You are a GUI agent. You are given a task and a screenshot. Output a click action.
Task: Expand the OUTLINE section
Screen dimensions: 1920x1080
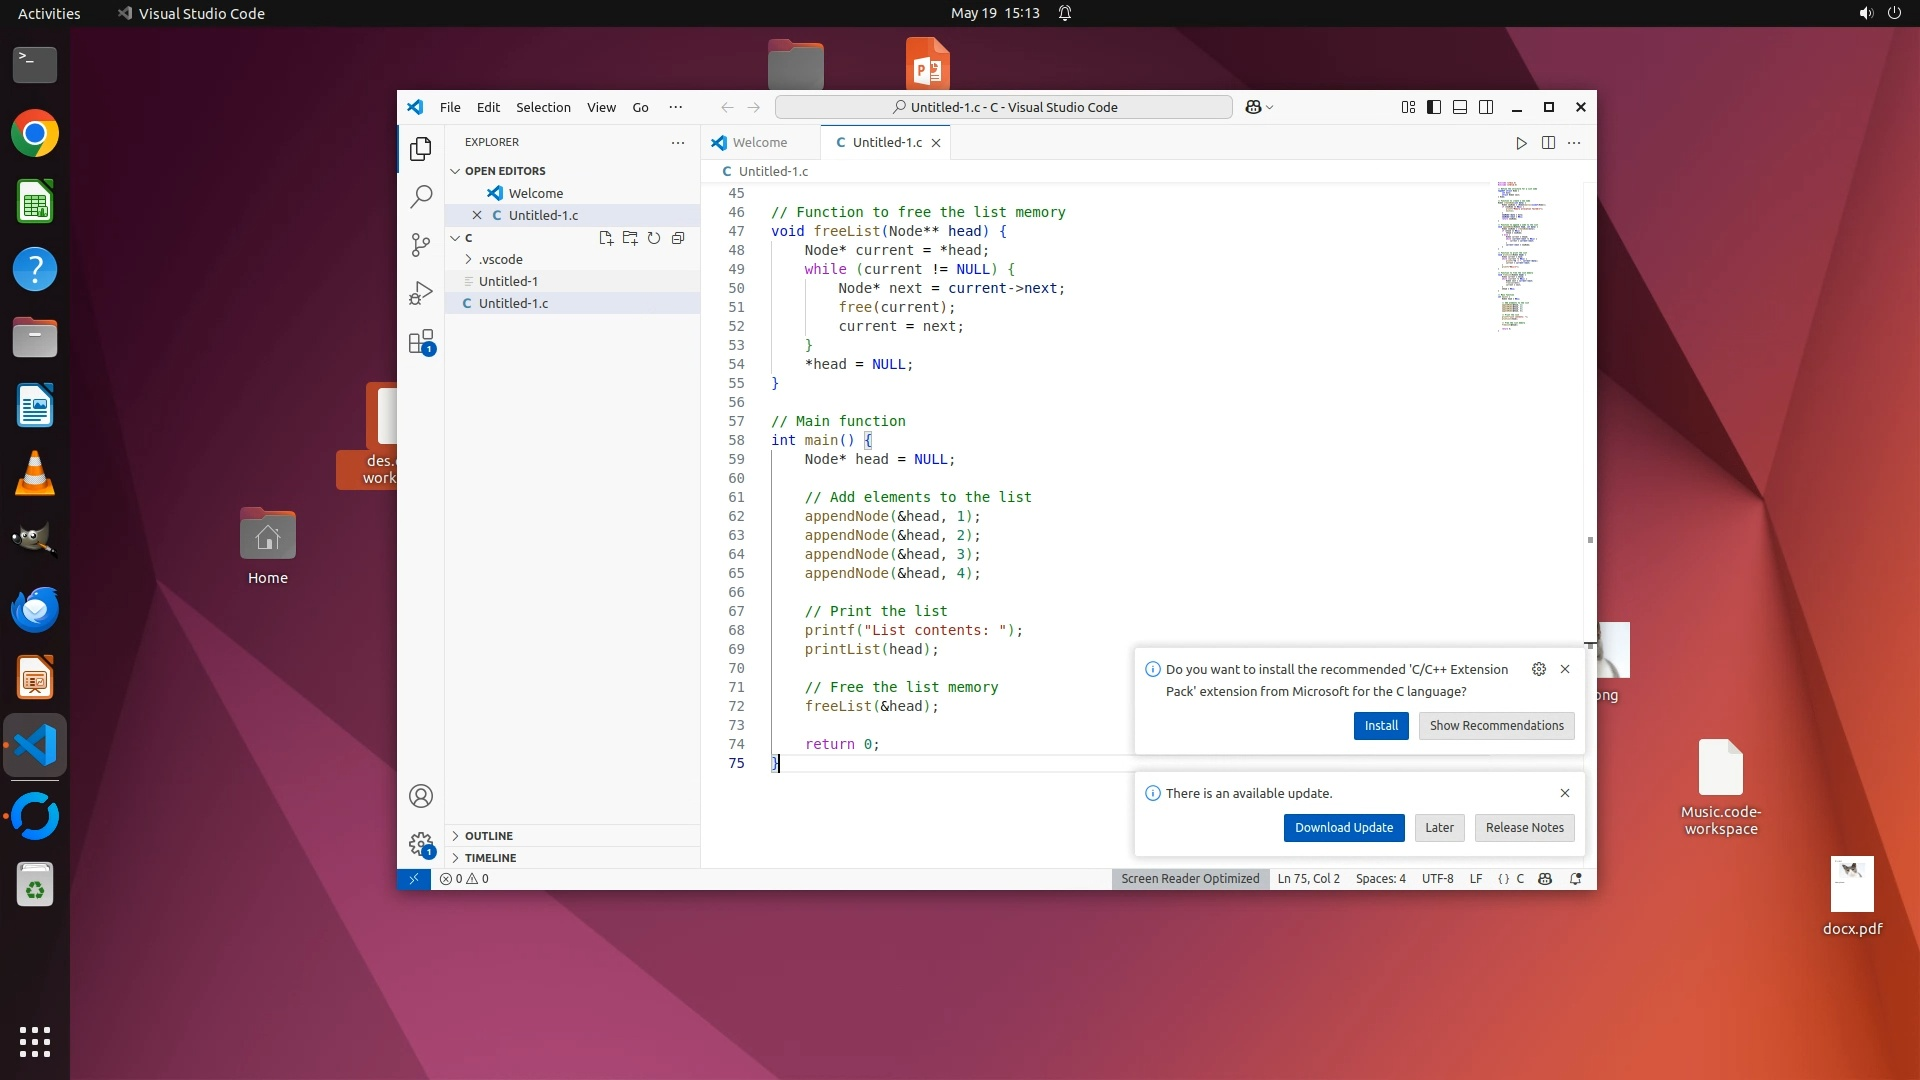pos(489,836)
